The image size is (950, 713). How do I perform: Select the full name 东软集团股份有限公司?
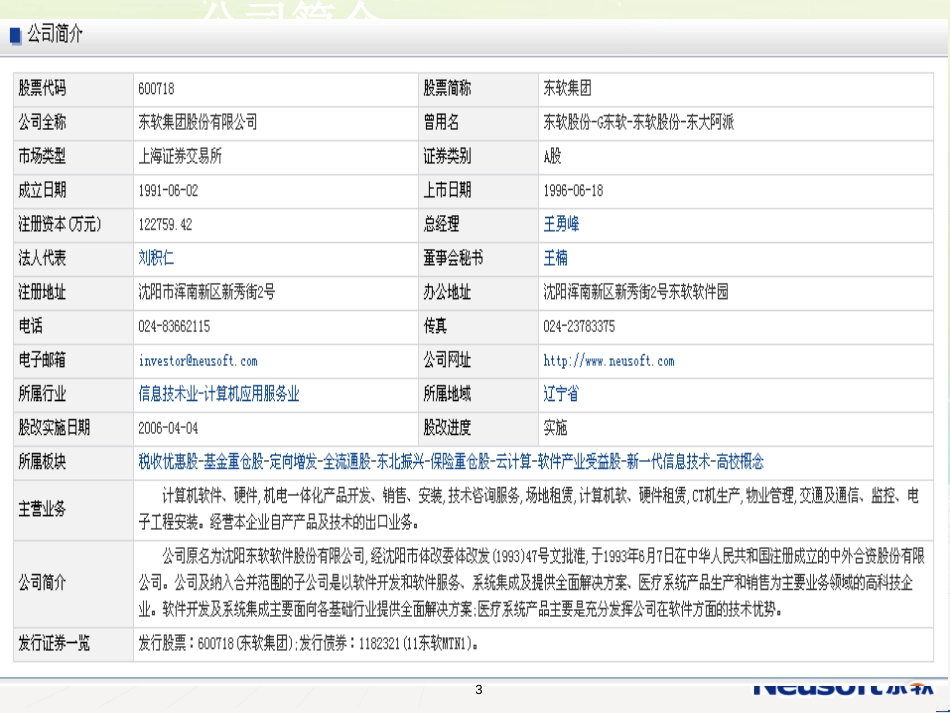pyautogui.click(x=198, y=122)
